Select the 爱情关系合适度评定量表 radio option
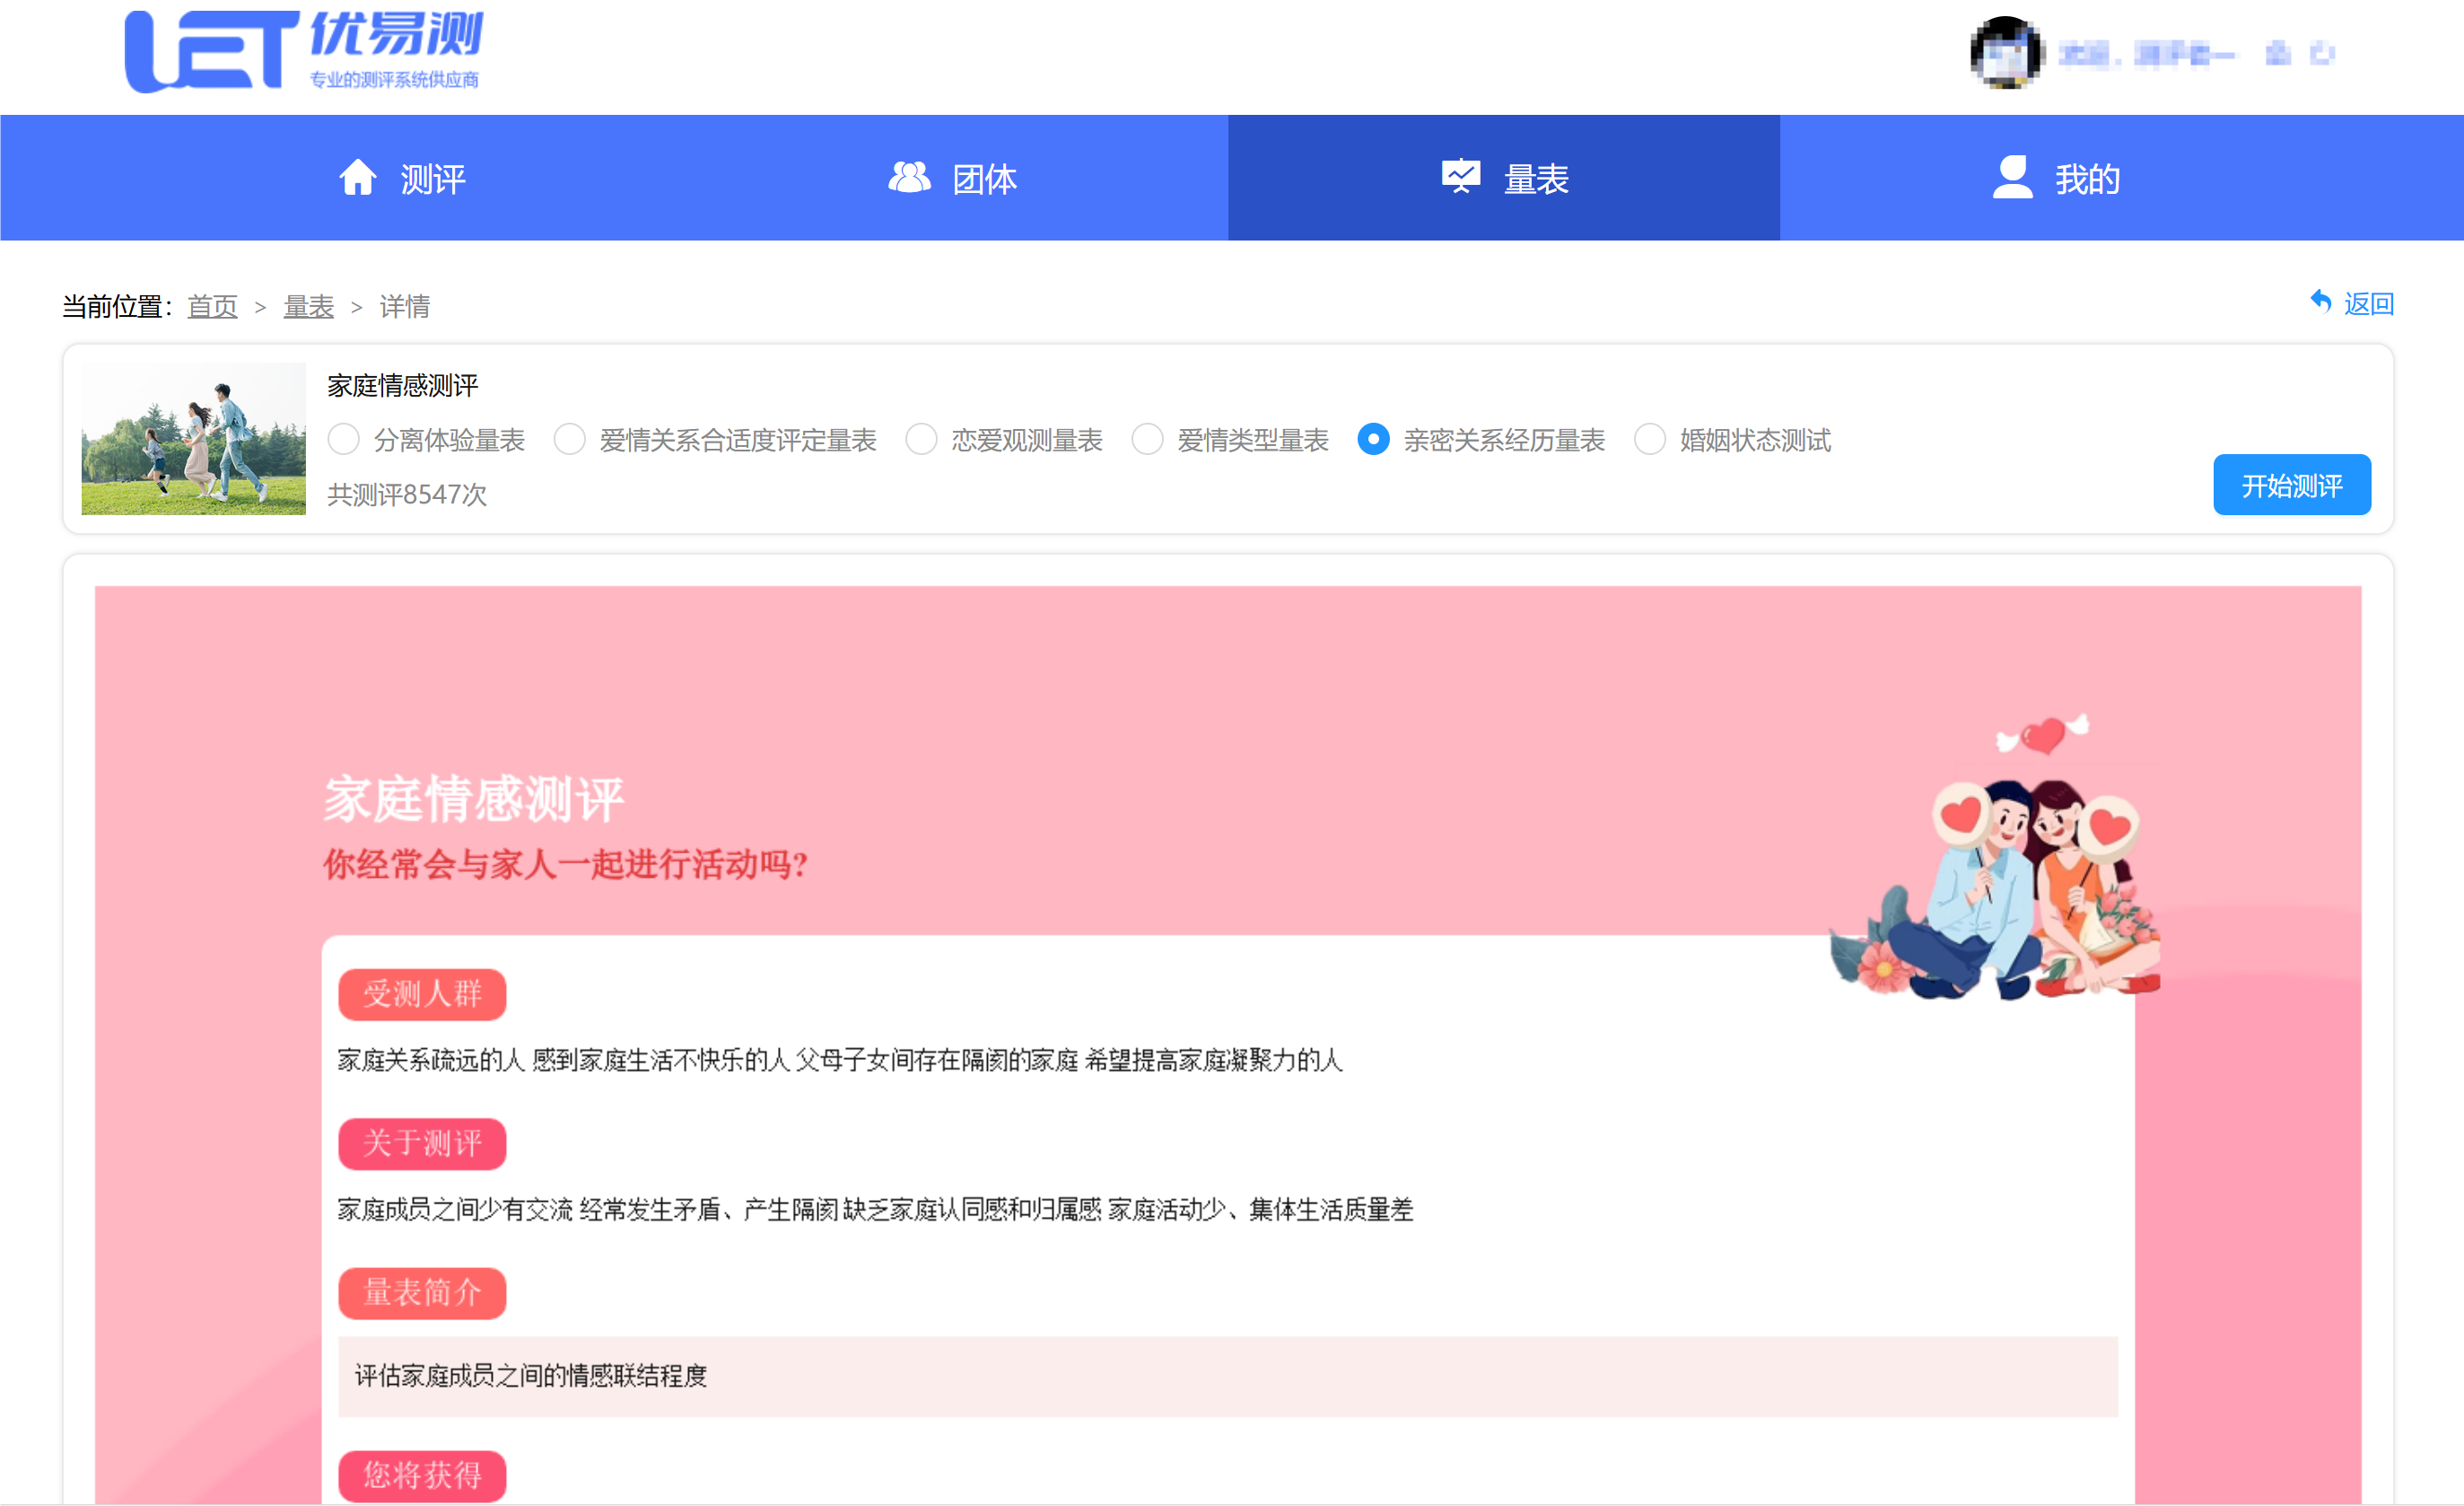The width and height of the screenshot is (2464, 1506). [569, 439]
